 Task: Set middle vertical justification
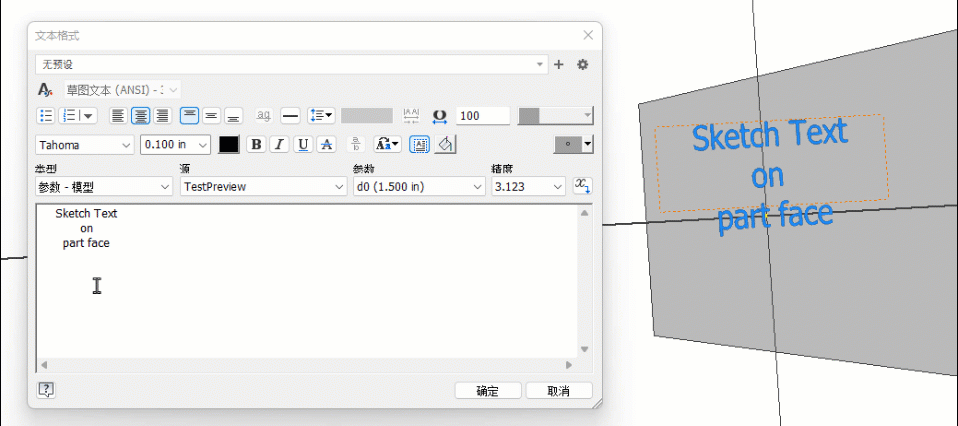tap(211, 115)
